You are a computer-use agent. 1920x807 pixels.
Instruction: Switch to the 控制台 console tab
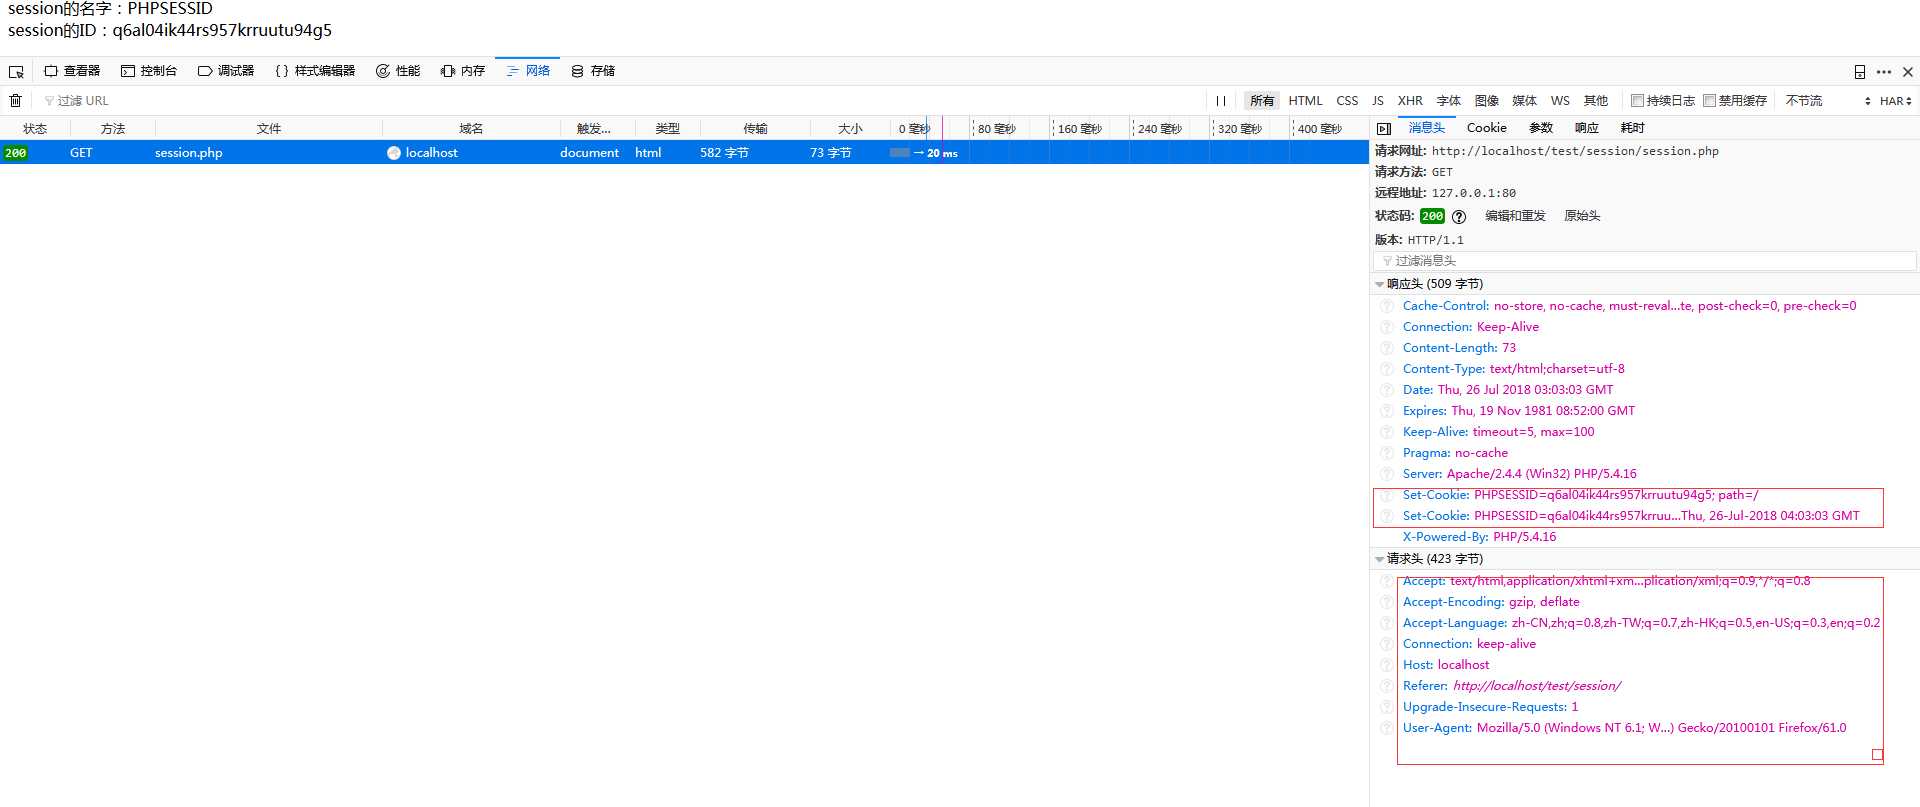(x=149, y=71)
